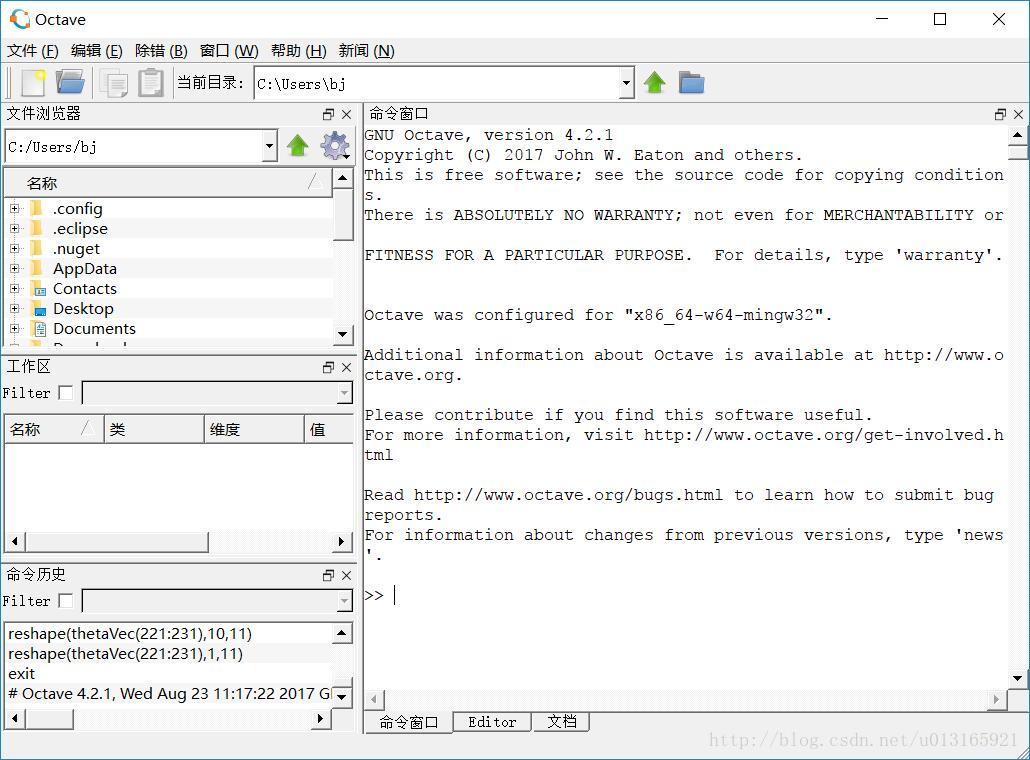The height and width of the screenshot is (760, 1030).
Task: Switch to the Editor tab
Action: click(492, 722)
